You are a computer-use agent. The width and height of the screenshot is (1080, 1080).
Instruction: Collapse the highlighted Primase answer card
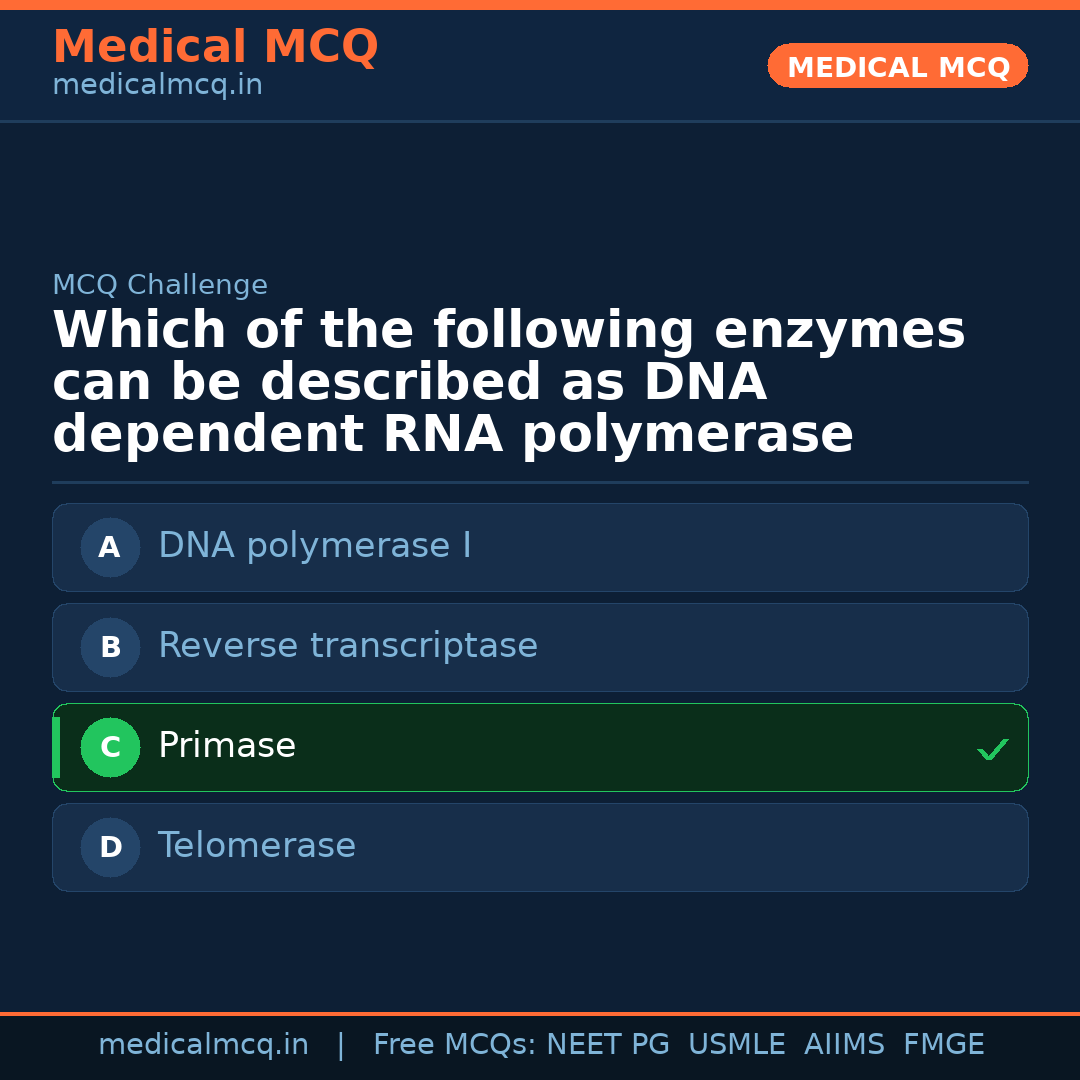[540, 747]
